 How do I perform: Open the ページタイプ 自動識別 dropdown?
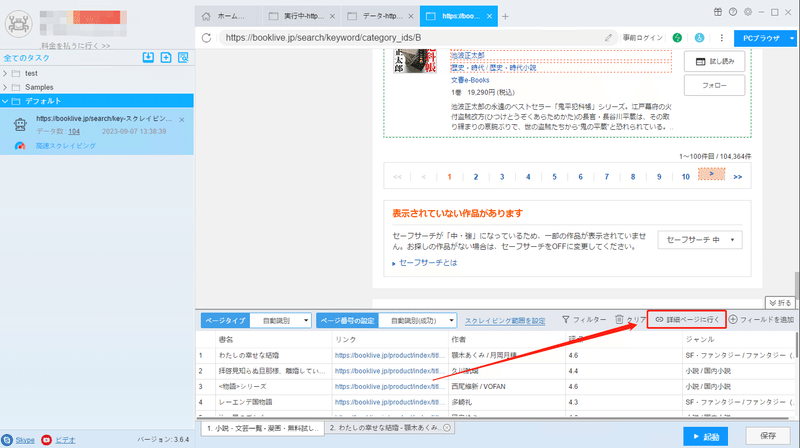281,320
